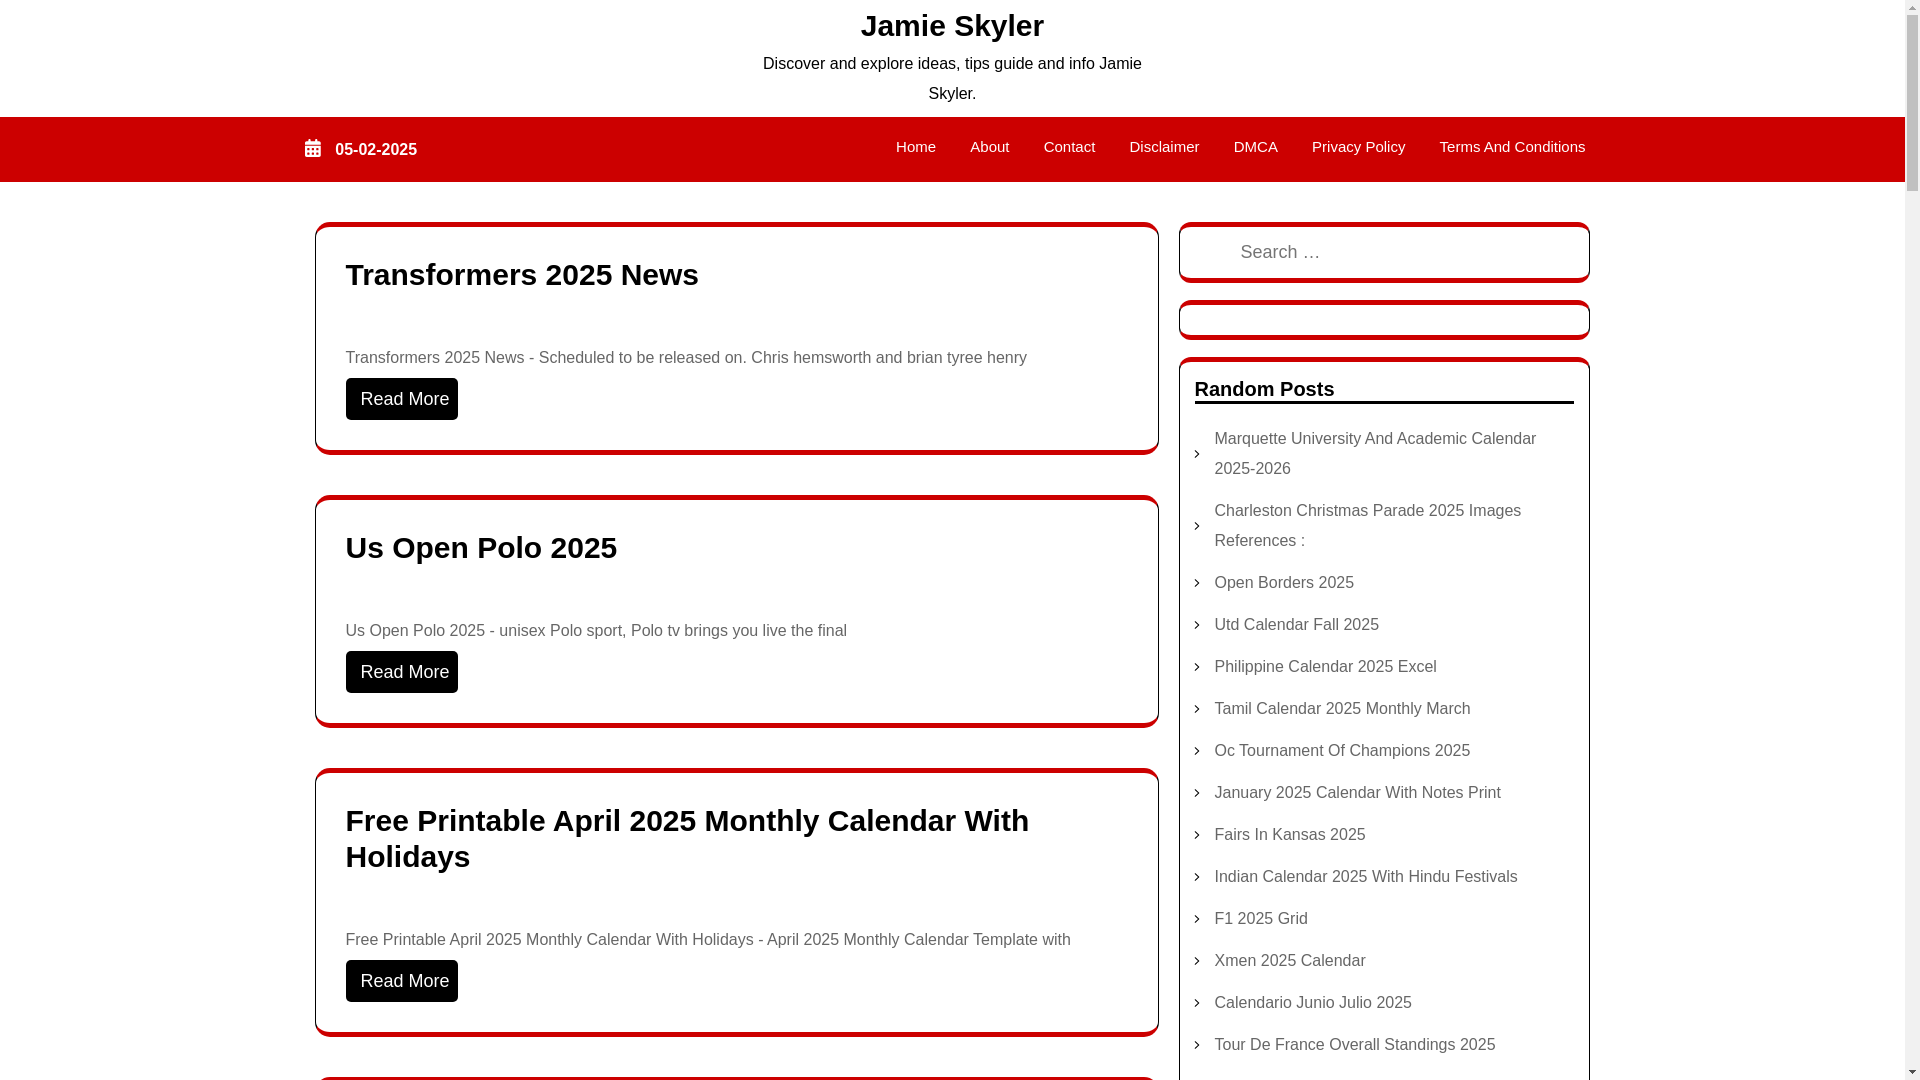The width and height of the screenshot is (1920, 1080).
Task: Read more about April 2025 Monthly Calendar
Action: pyautogui.click(x=402, y=981)
